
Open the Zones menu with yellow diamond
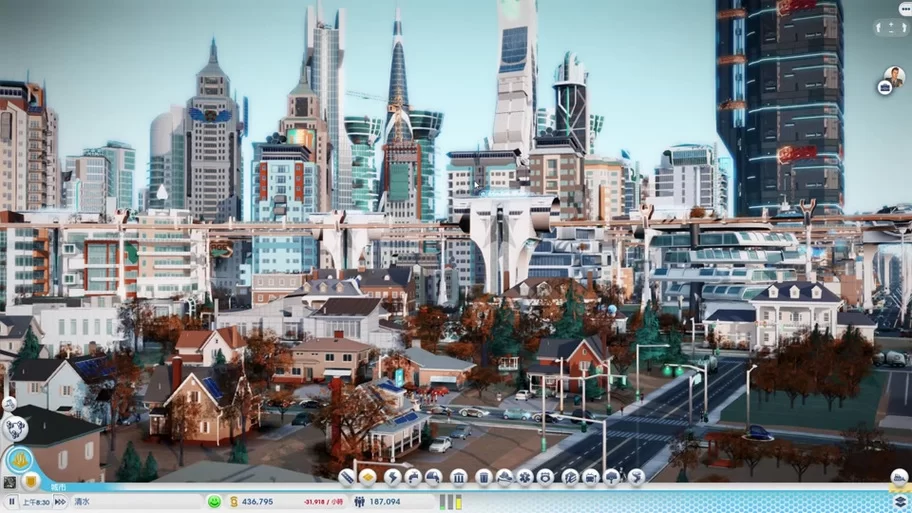pos(368,478)
